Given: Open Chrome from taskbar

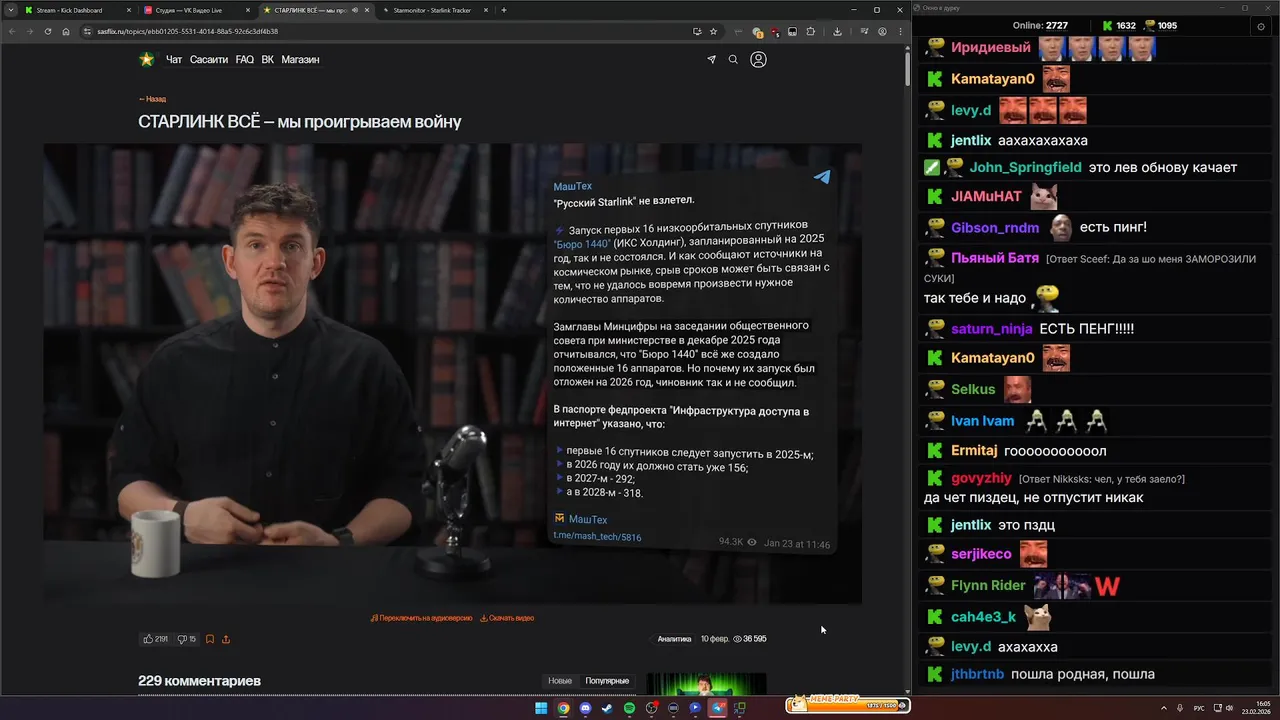Looking at the screenshot, I should 563,708.
